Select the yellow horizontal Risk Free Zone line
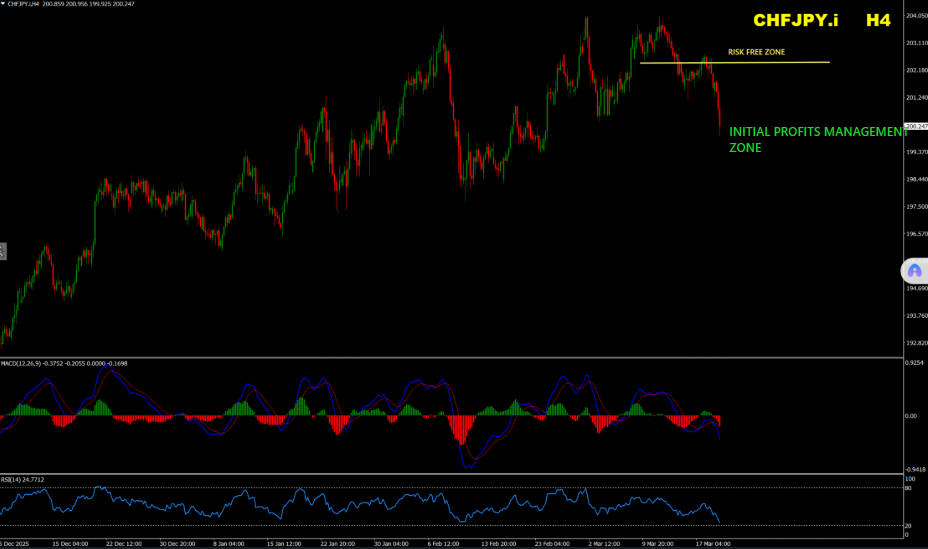The width and height of the screenshot is (928, 549). tap(735, 63)
